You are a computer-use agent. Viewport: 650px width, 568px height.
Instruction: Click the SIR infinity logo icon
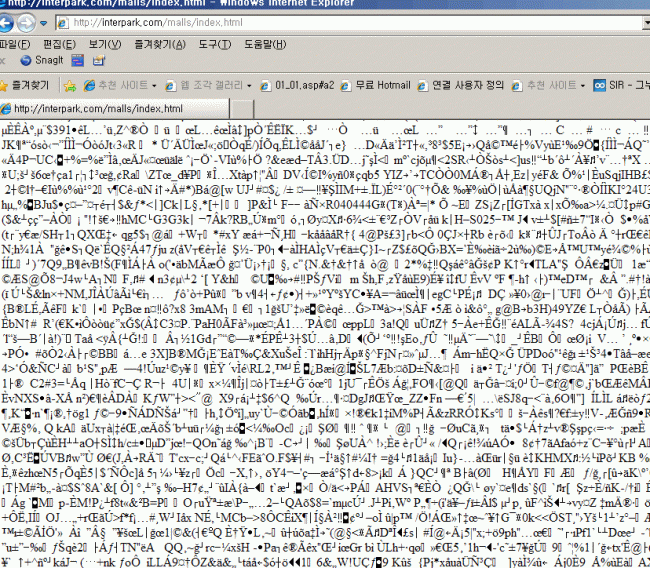click(x=599, y=85)
